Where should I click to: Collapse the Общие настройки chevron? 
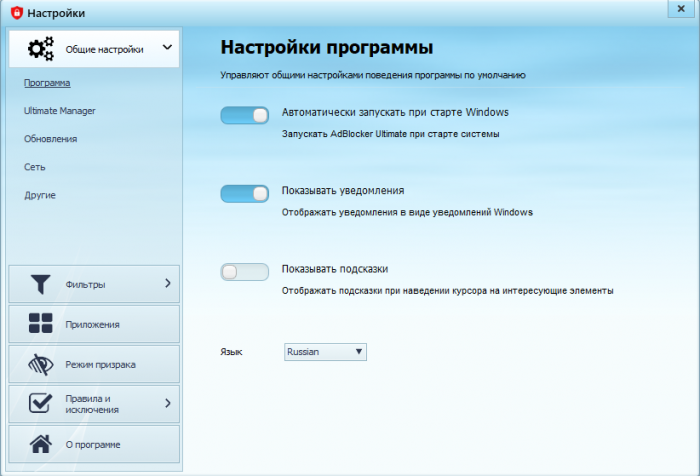coord(167,47)
